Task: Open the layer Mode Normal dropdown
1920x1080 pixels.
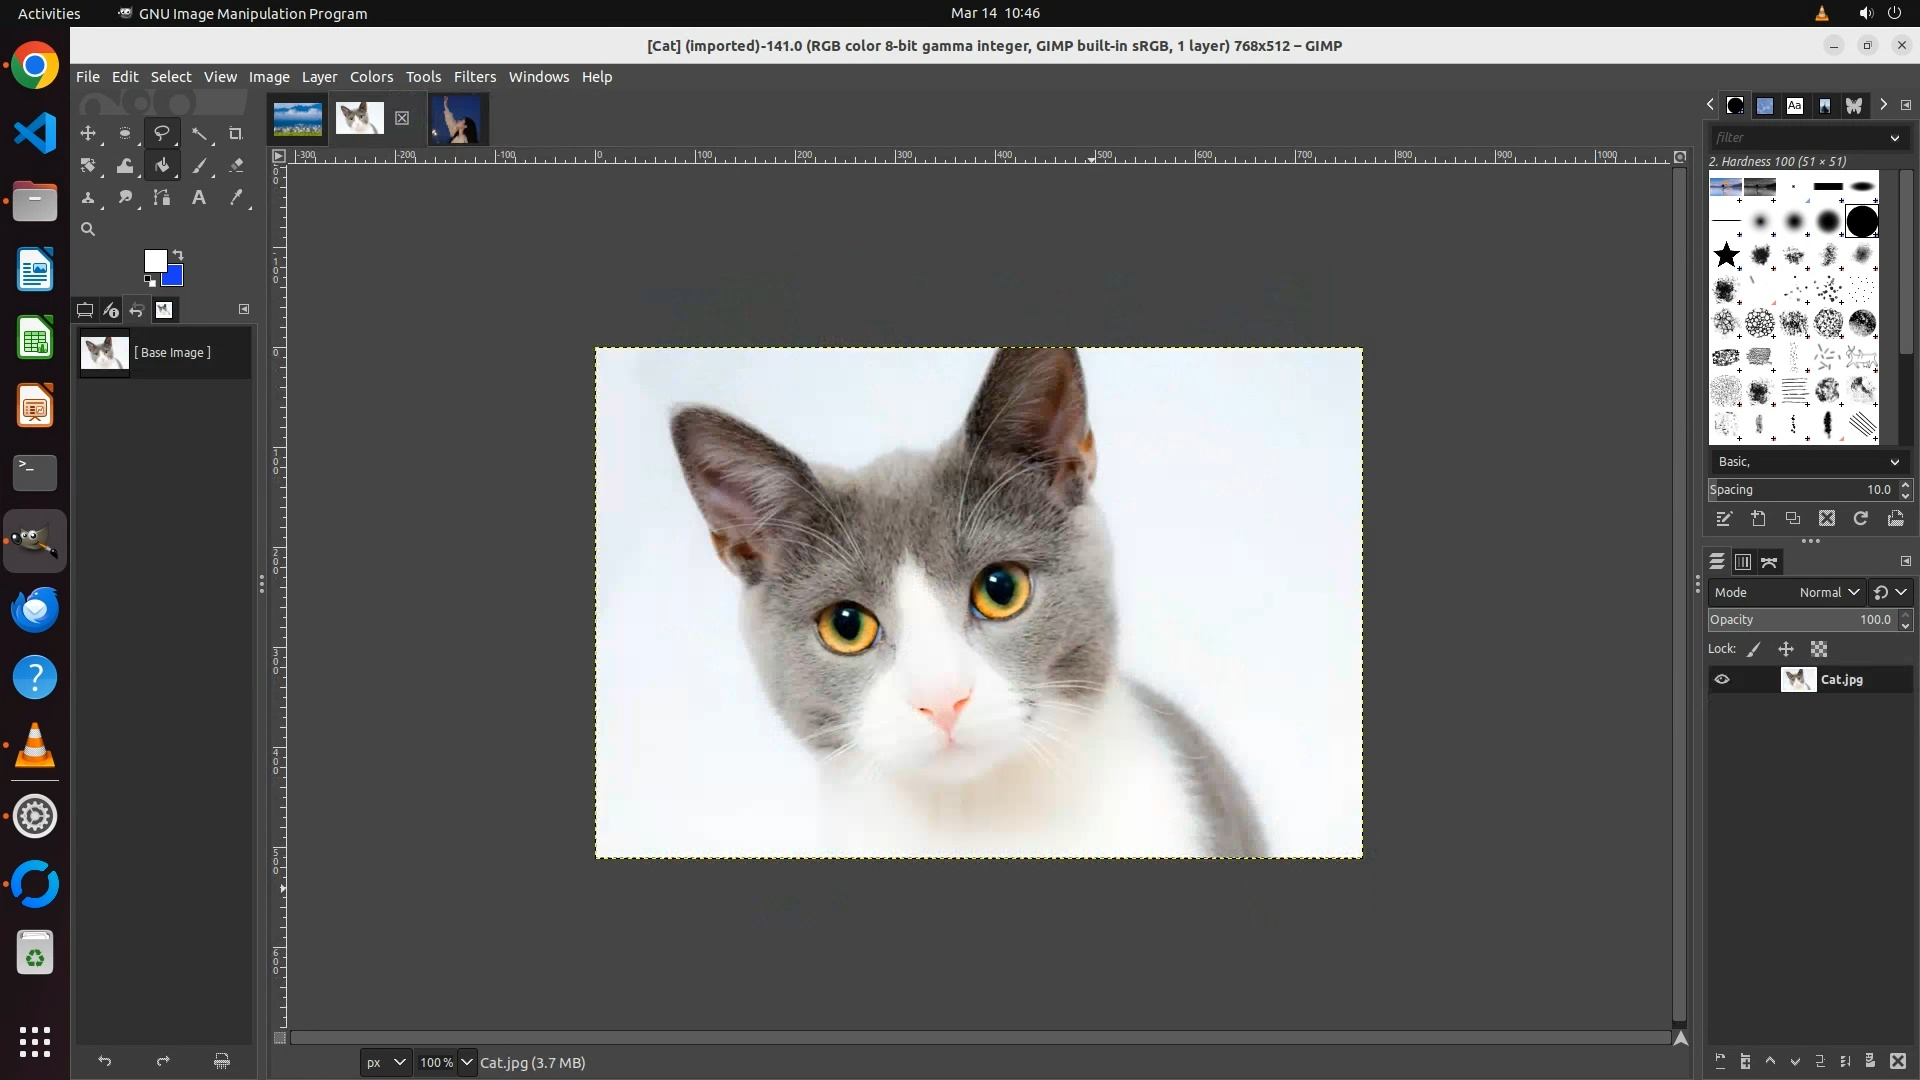Action: pyautogui.click(x=1828, y=592)
